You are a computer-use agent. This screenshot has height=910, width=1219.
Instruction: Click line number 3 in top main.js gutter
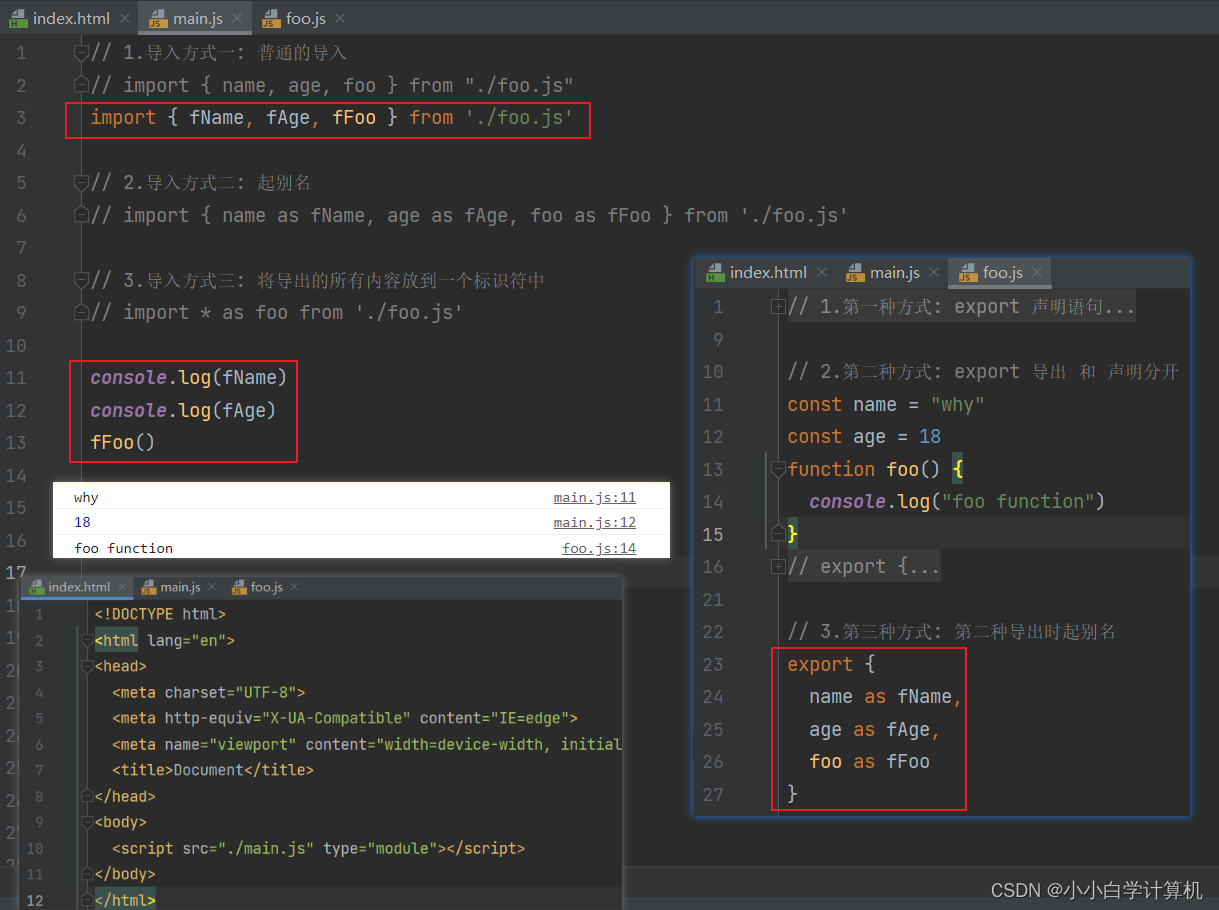pos(22,118)
